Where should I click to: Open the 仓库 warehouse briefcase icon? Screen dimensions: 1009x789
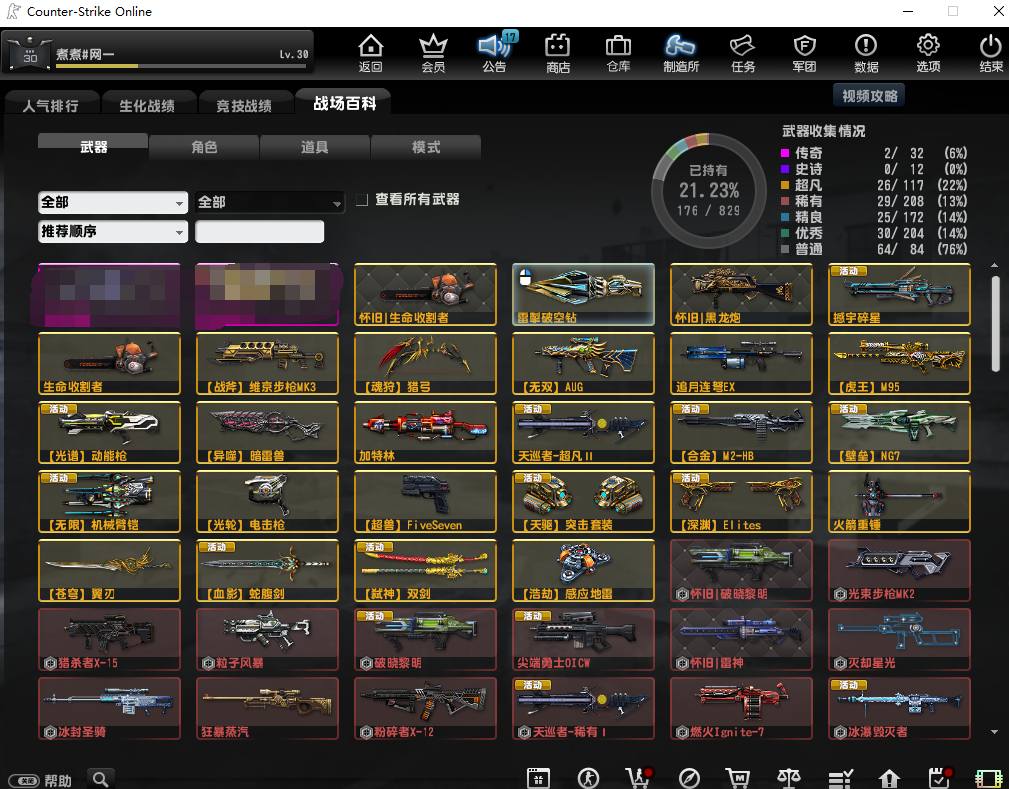[x=618, y=53]
